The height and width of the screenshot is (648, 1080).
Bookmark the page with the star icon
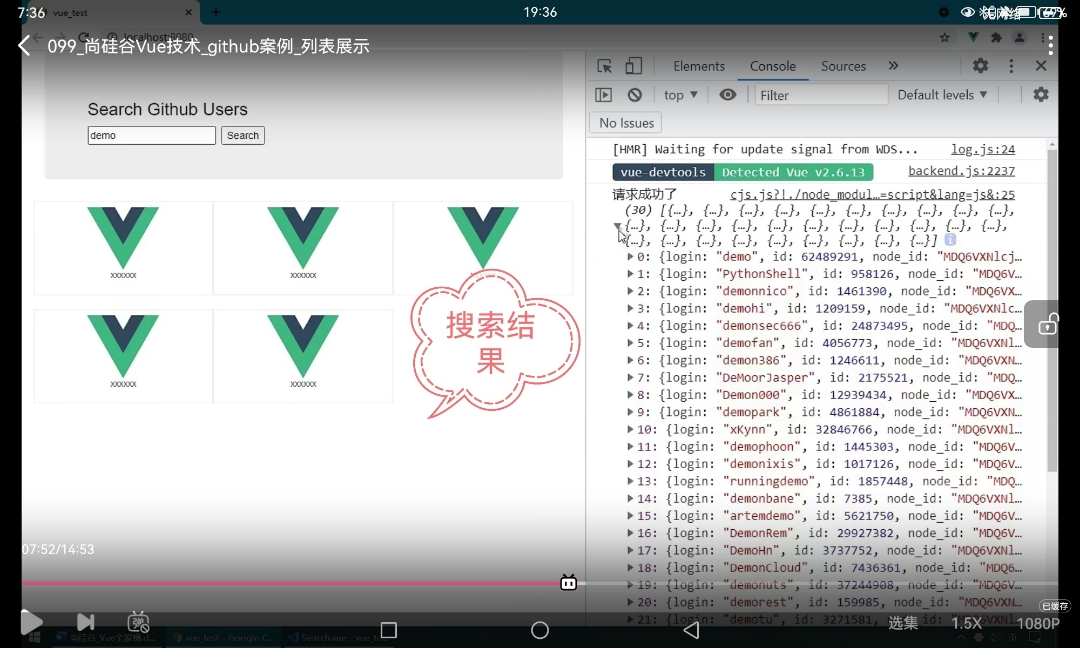click(944, 38)
